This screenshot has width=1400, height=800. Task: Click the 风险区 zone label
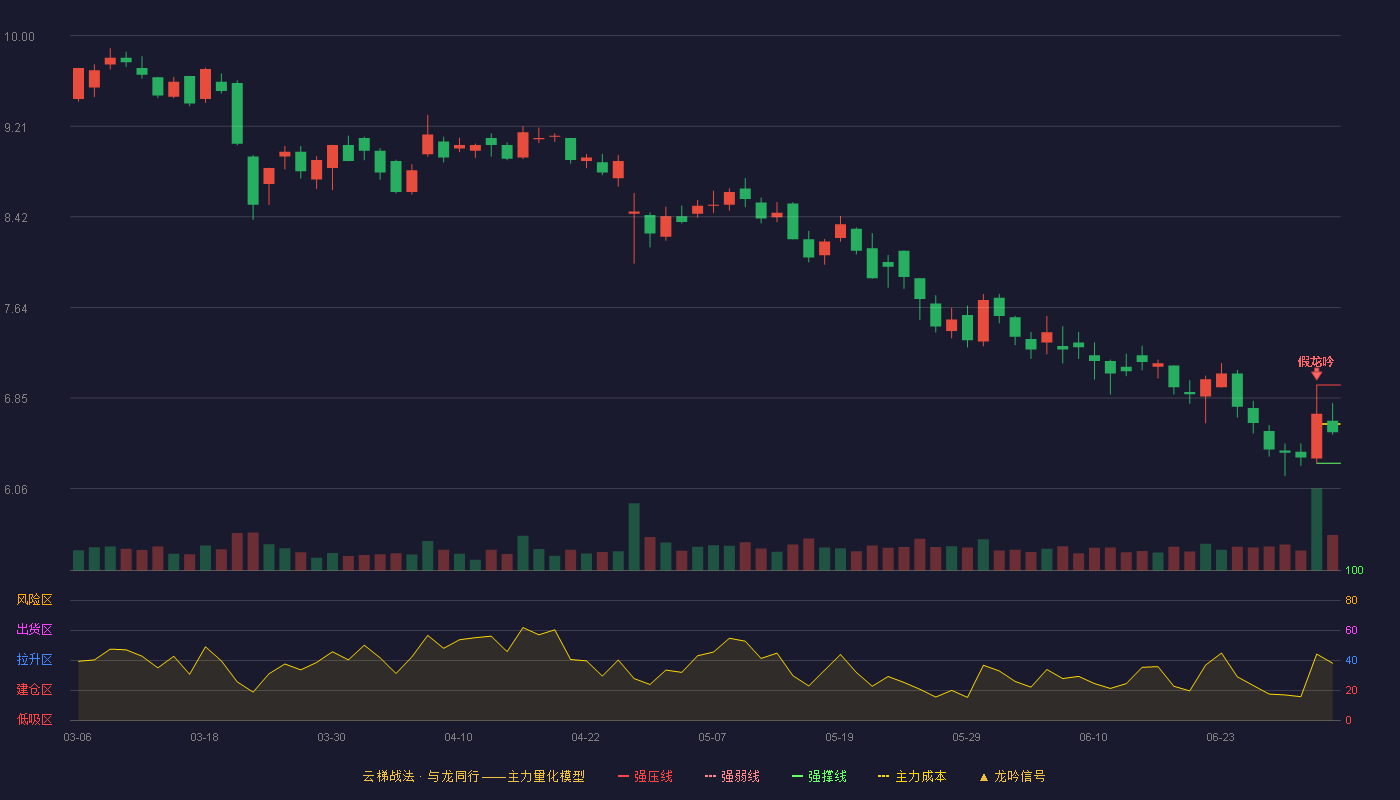(x=34, y=600)
